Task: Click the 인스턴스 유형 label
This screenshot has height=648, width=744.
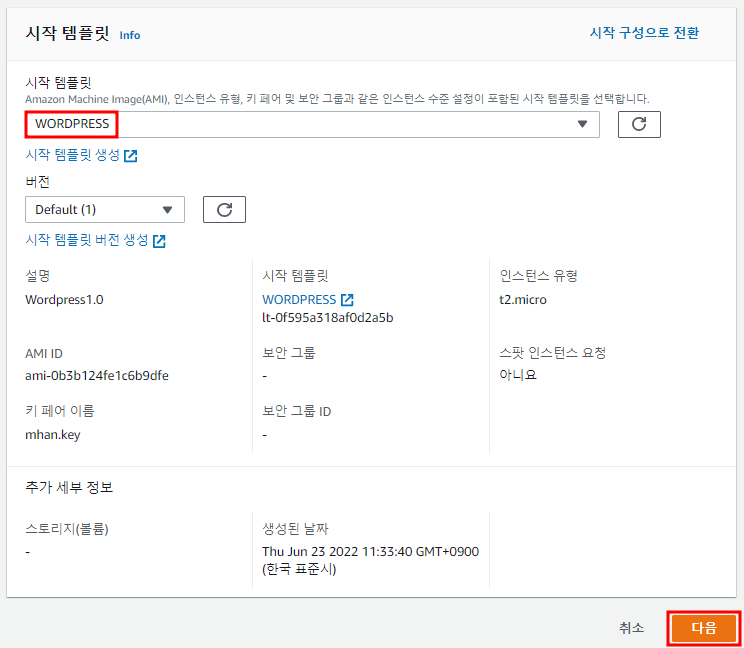Action: (x=538, y=276)
